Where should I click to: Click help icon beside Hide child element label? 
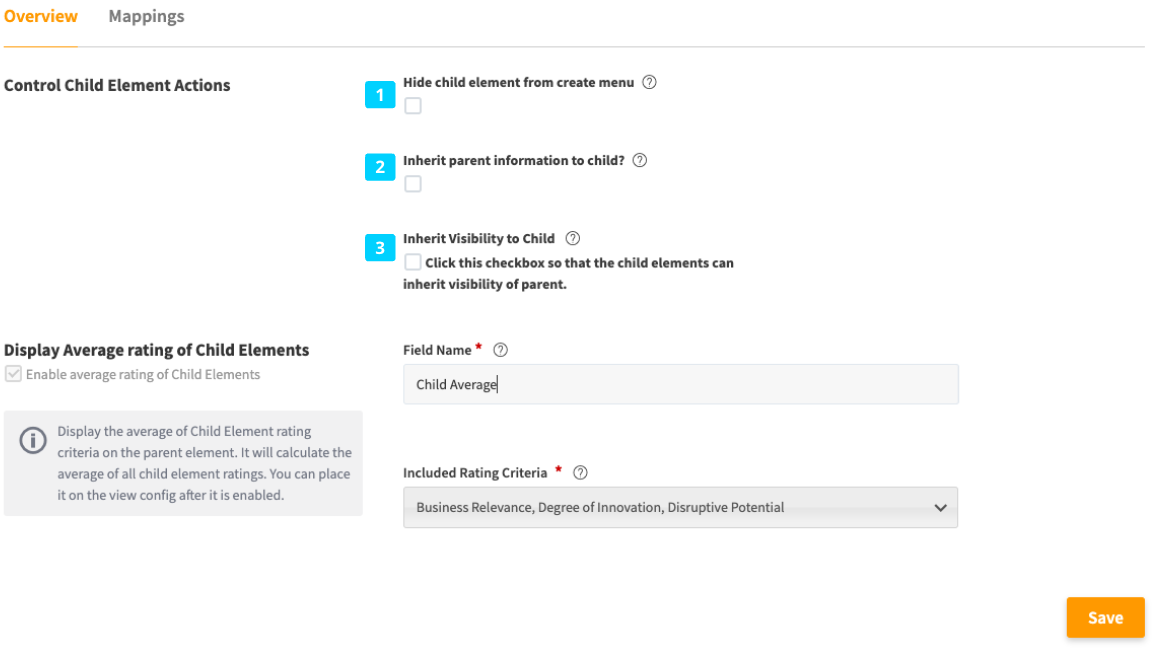pos(649,83)
